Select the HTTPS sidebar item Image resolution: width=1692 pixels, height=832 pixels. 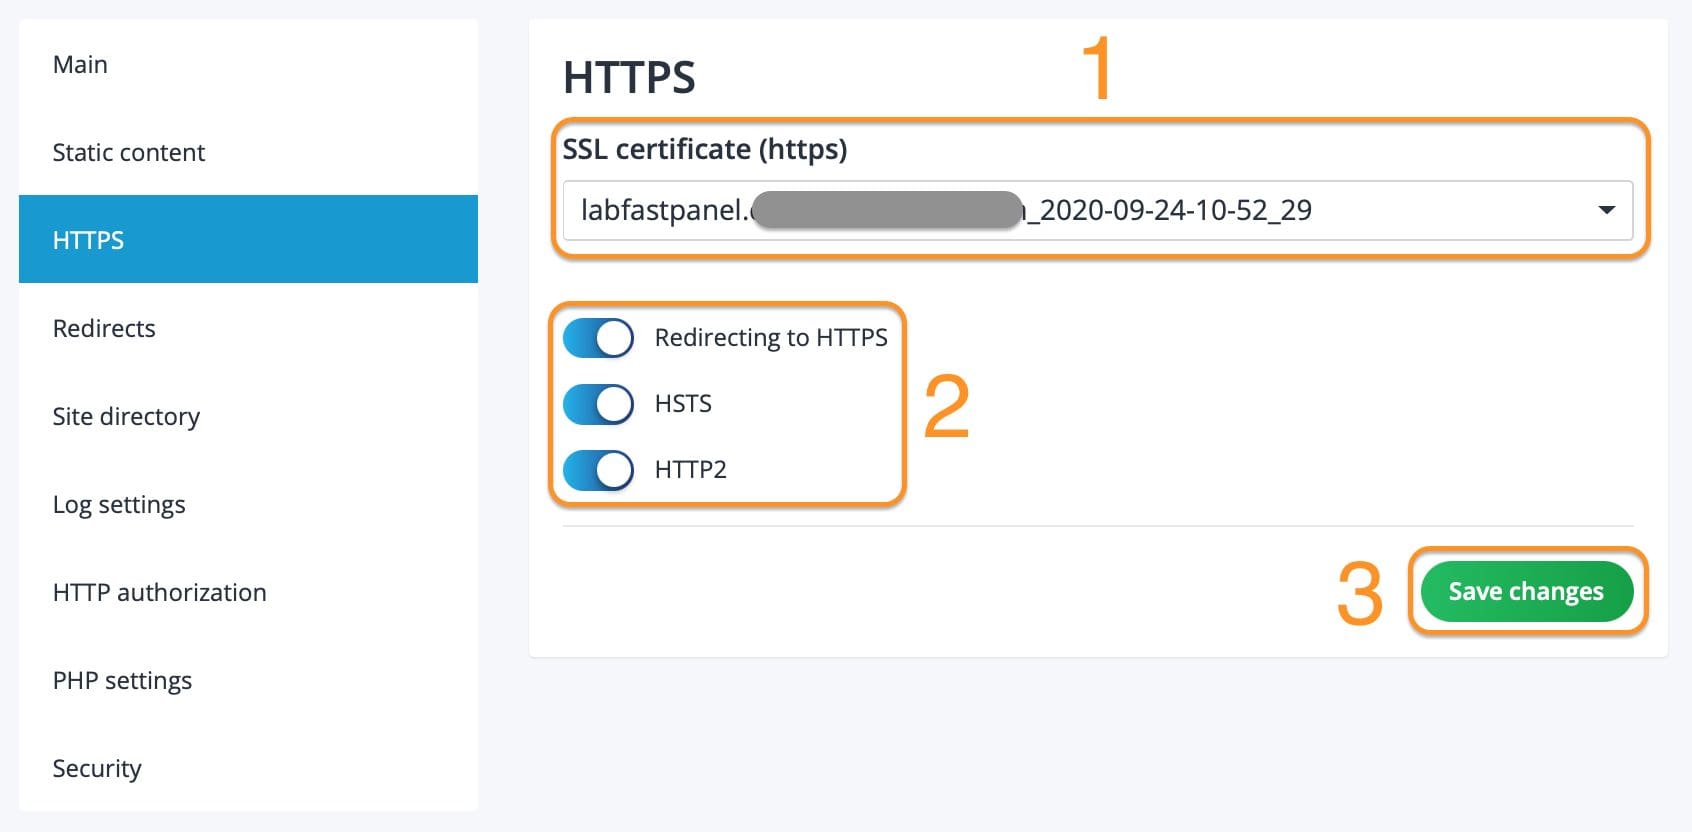click(88, 240)
